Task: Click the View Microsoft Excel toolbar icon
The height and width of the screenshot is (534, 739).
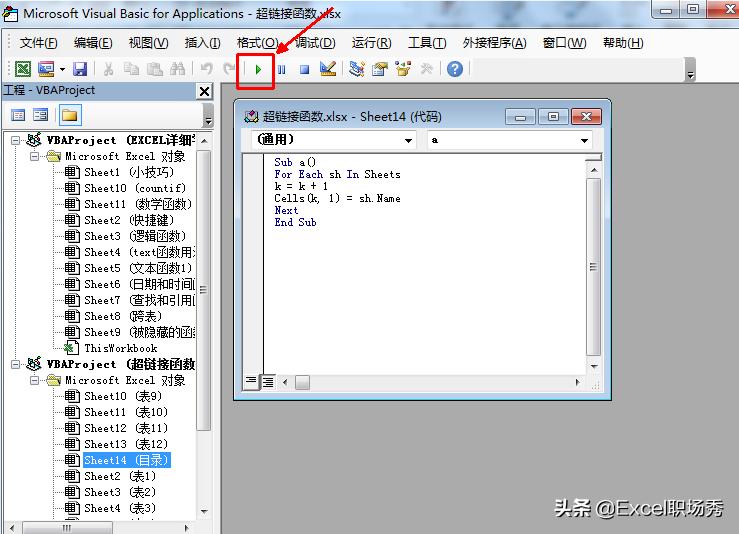Action: 23,69
